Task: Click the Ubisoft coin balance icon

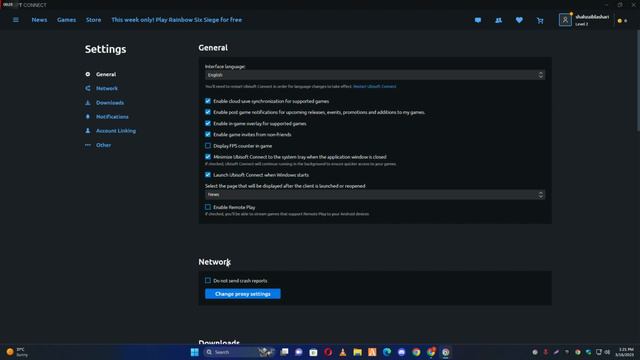Action: 620,20
